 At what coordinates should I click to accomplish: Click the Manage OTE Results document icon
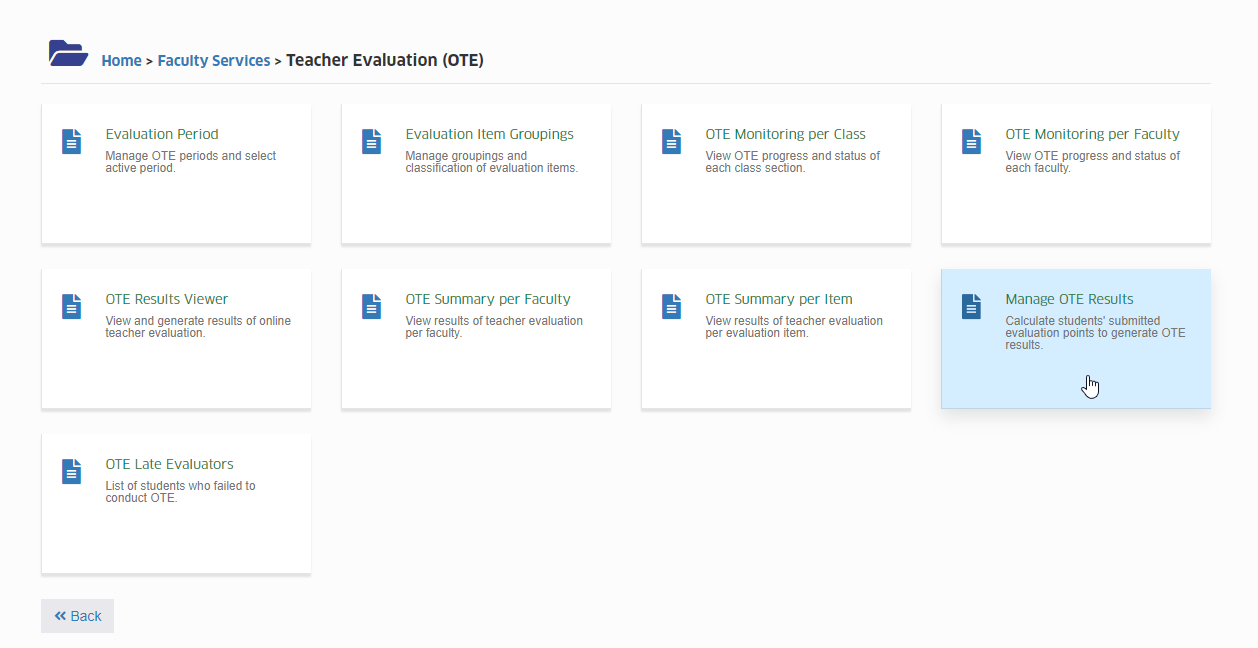[x=972, y=306]
